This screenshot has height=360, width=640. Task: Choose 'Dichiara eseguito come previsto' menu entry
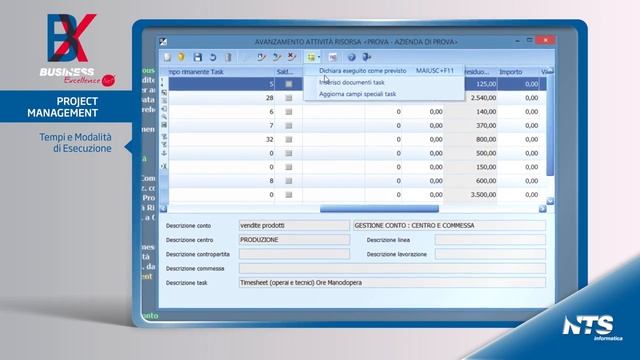coord(384,71)
